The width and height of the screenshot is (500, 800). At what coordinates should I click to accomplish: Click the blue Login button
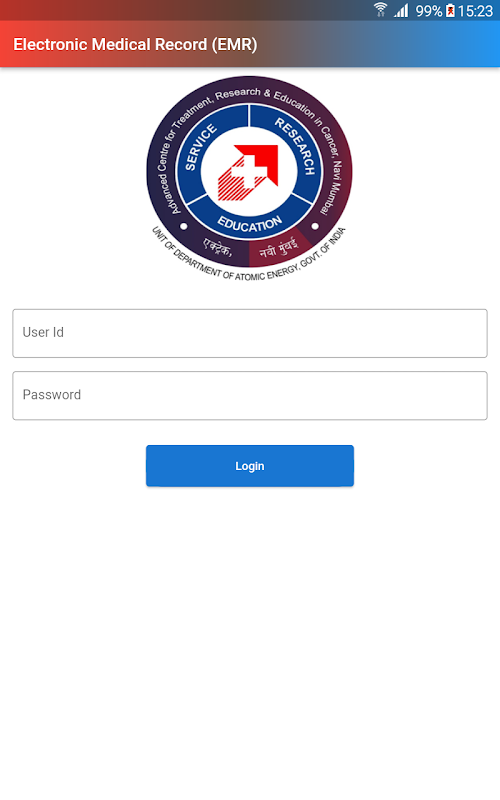click(x=249, y=466)
